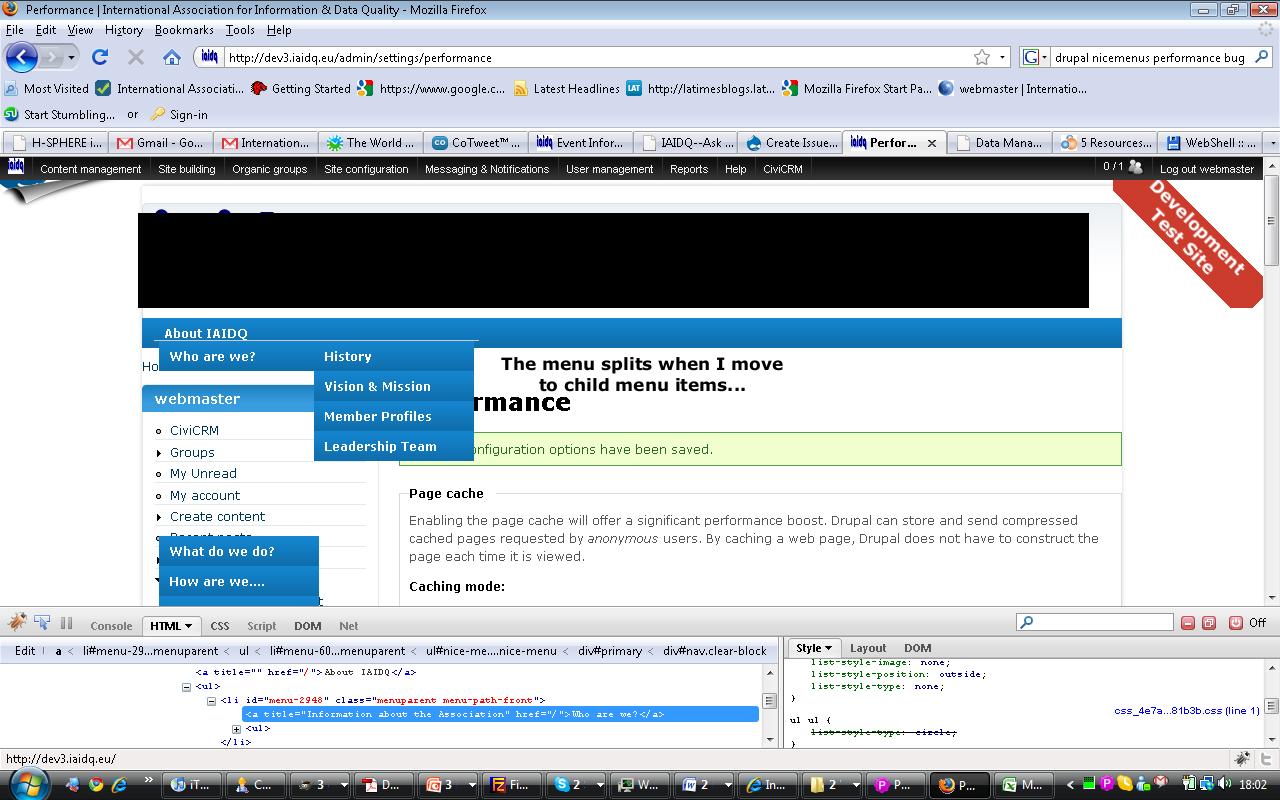Screen dimensions: 1280x800
Task: Collapse the li#menu-2948 node in HTML tree
Action: pyautogui.click(x=212, y=701)
